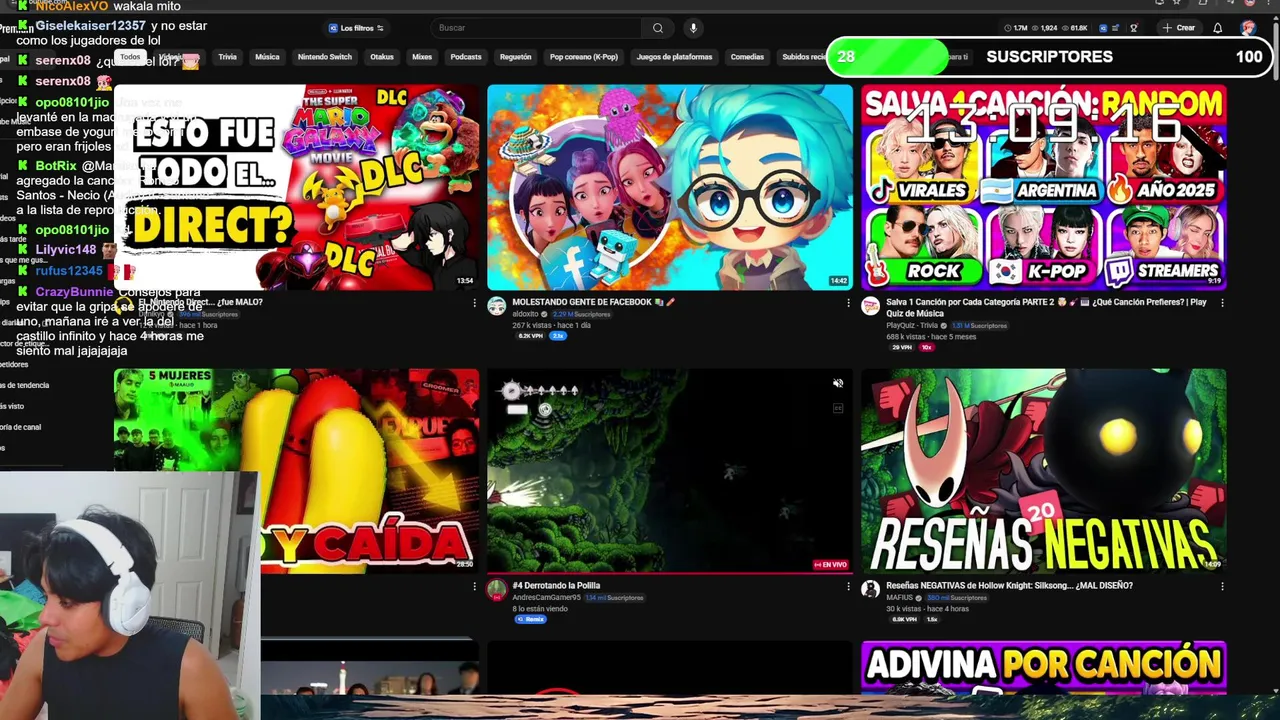Screen dimensions: 1280x720
Task: Open options menu for Reseñas Negativas video
Action: tap(1222, 587)
